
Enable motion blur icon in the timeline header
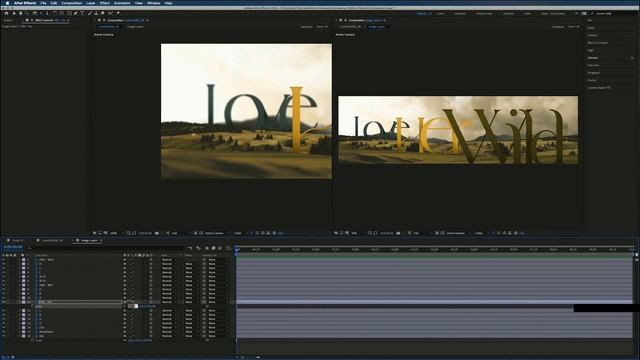coord(220,248)
